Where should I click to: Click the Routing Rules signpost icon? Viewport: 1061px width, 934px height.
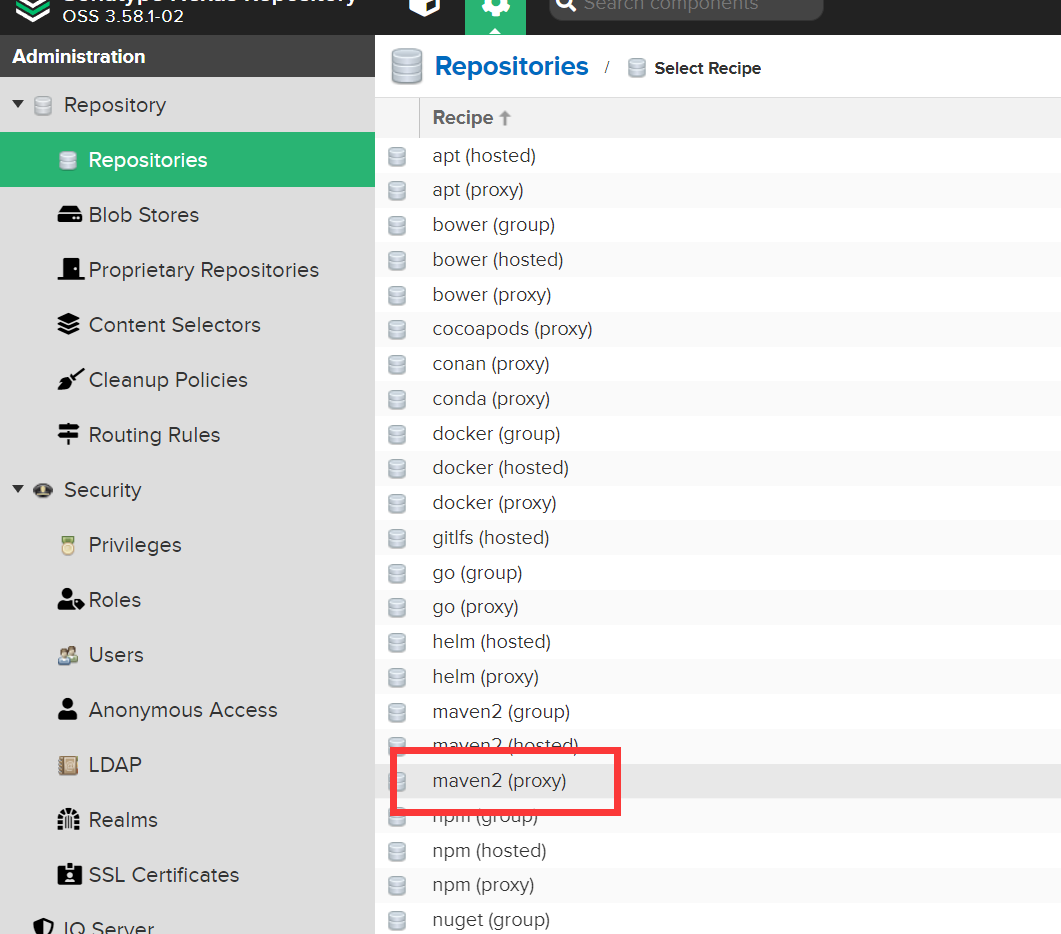click(x=69, y=435)
